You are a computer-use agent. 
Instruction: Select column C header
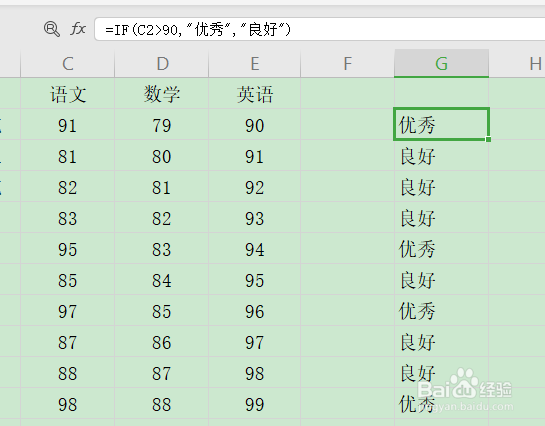pos(67,64)
